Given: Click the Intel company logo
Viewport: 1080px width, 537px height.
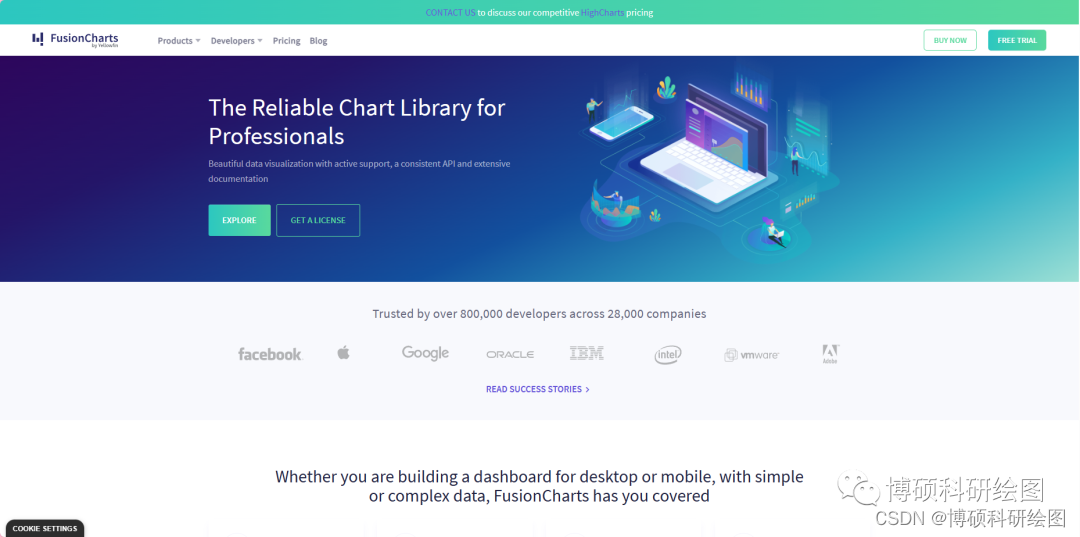Looking at the screenshot, I should click(668, 355).
